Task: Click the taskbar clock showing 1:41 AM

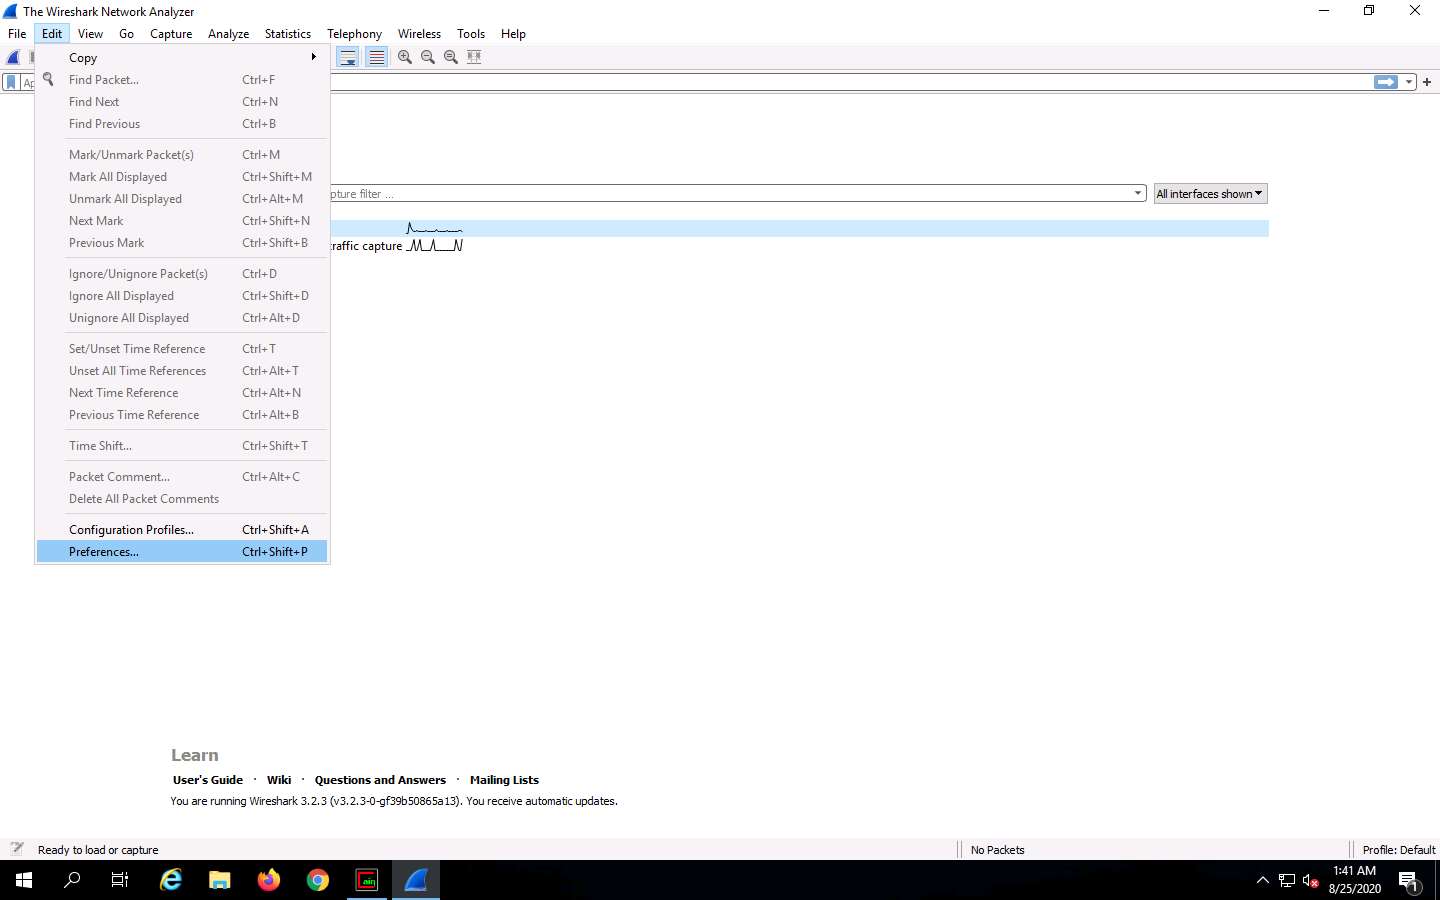Action: pos(1354,880)
